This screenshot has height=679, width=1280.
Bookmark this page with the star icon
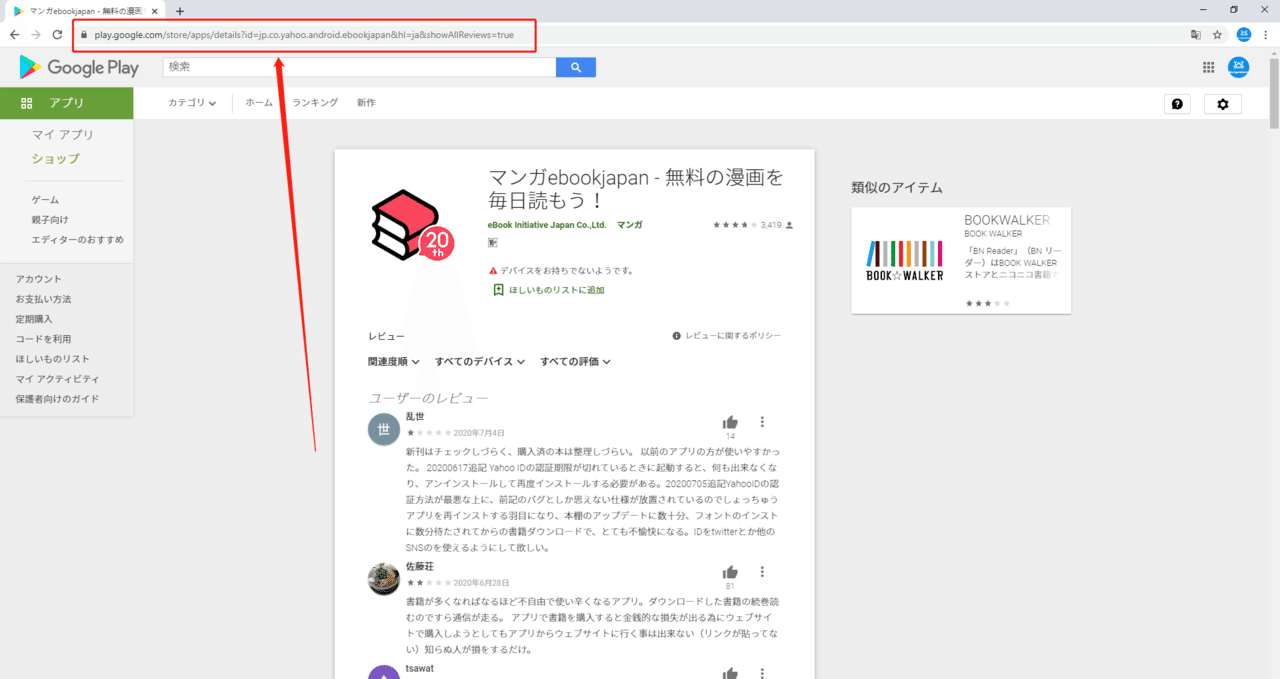(1217, 34)
